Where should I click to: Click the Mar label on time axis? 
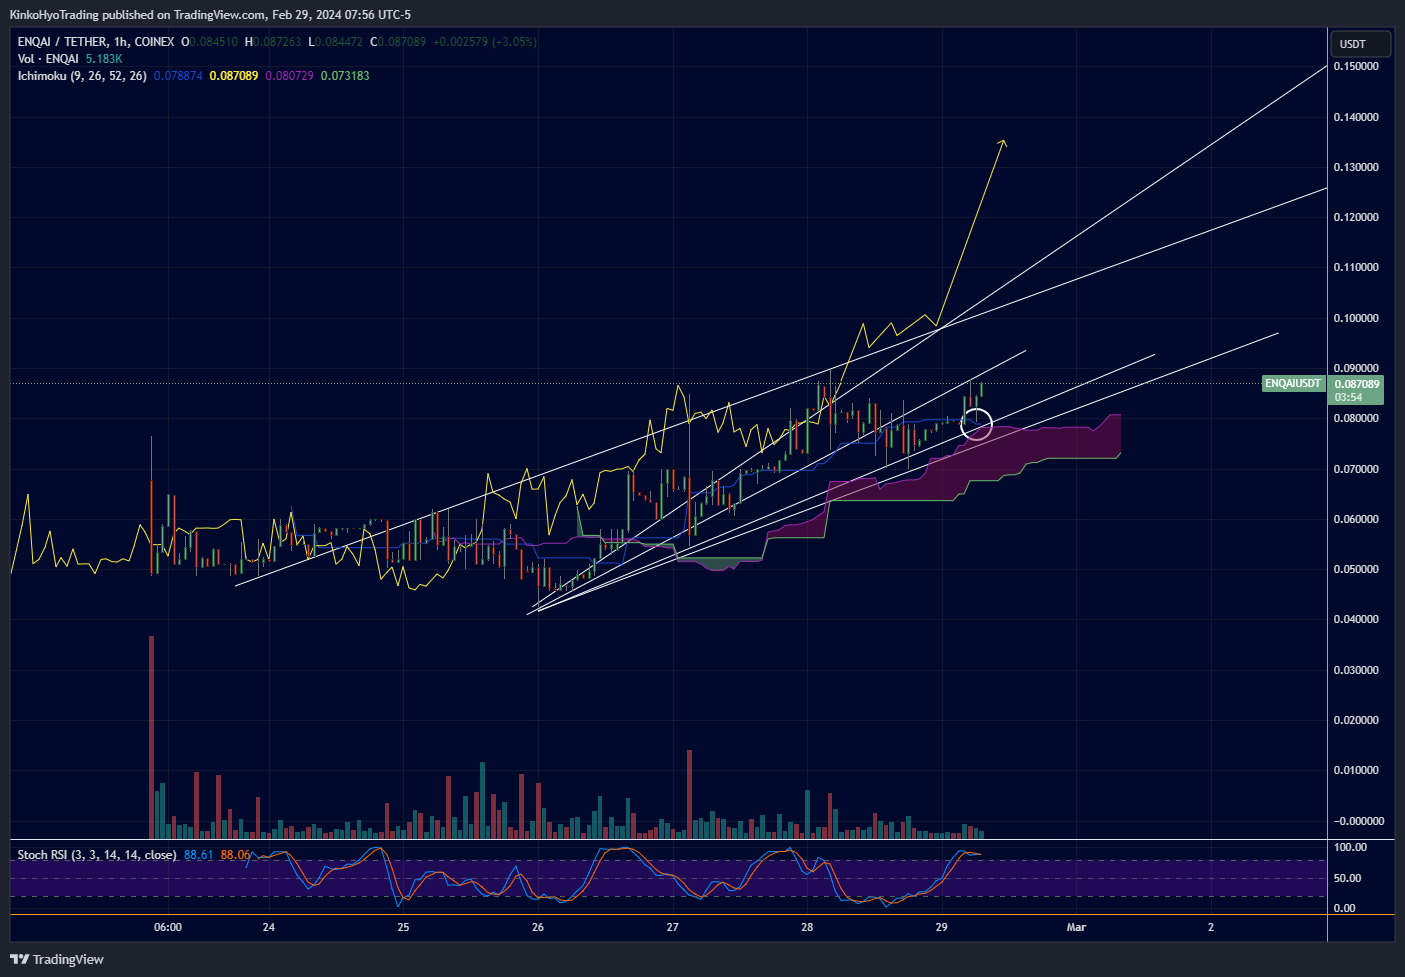1076,927
